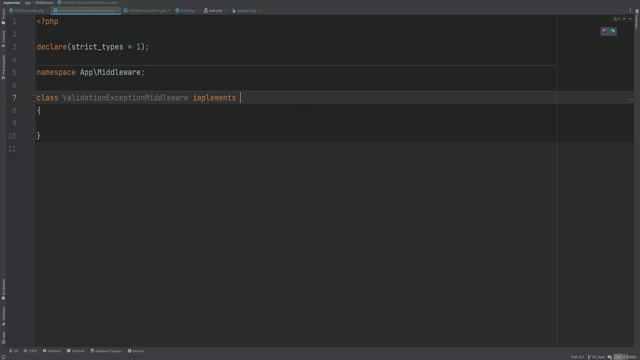
Task: Open the Problems tool window
Action: (x=52, y=351)
